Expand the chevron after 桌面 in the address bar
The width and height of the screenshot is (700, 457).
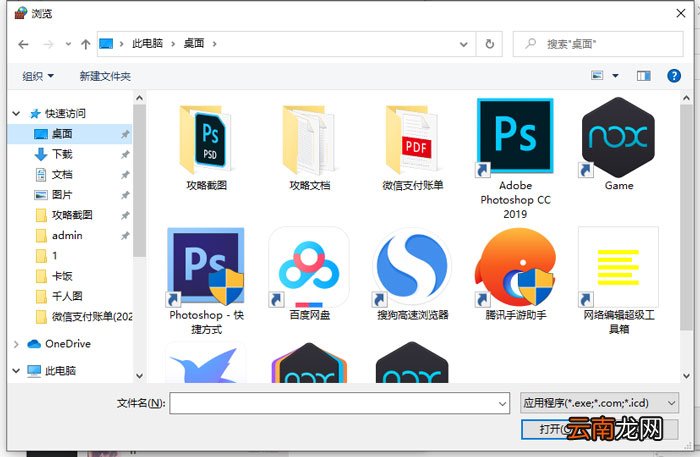[x=215, y=44]
